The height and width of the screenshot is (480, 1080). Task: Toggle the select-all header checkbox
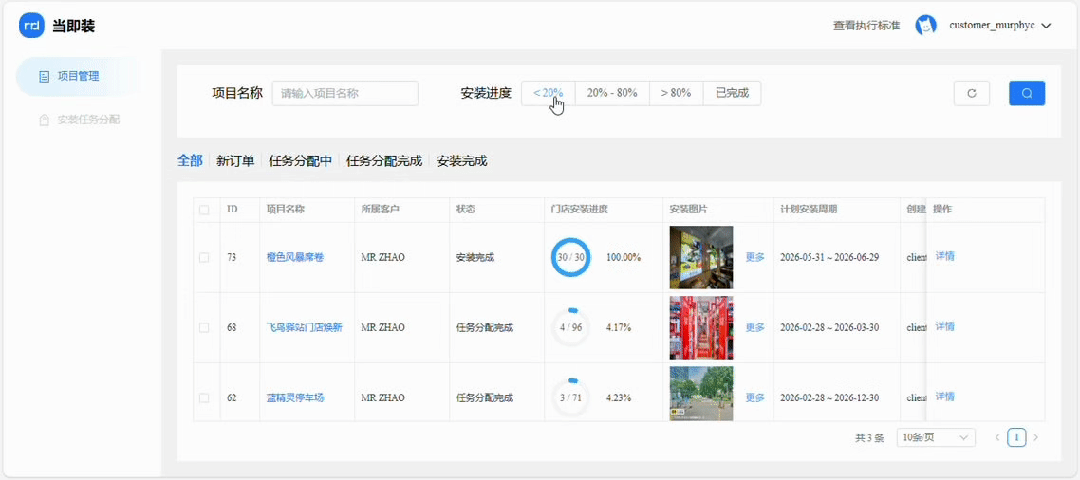tap(204, 210)
